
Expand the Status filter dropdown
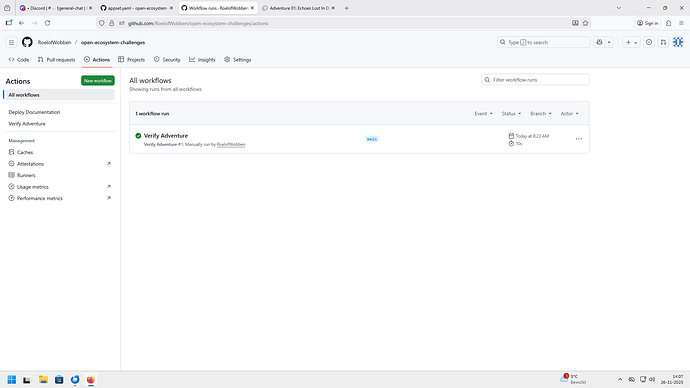coord(511,113)
